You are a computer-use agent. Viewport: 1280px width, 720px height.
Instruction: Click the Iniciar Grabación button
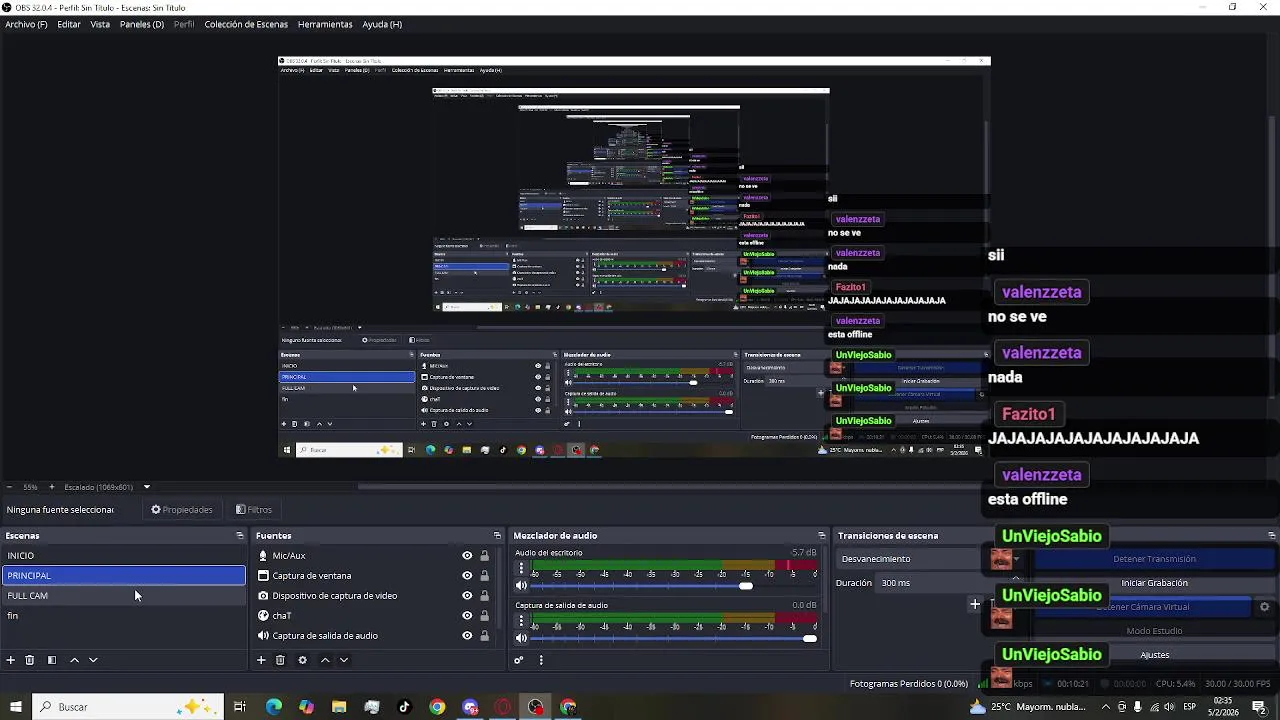tap(1154, 583)
